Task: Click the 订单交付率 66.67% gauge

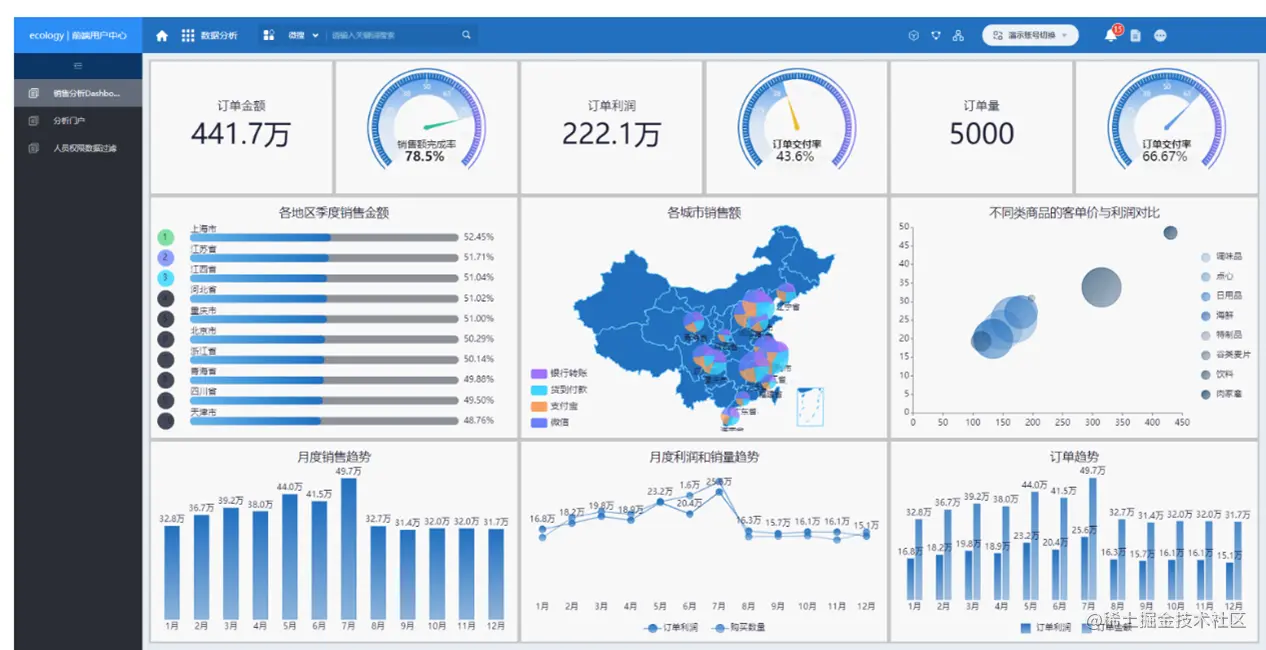Action: [1165, 117]
